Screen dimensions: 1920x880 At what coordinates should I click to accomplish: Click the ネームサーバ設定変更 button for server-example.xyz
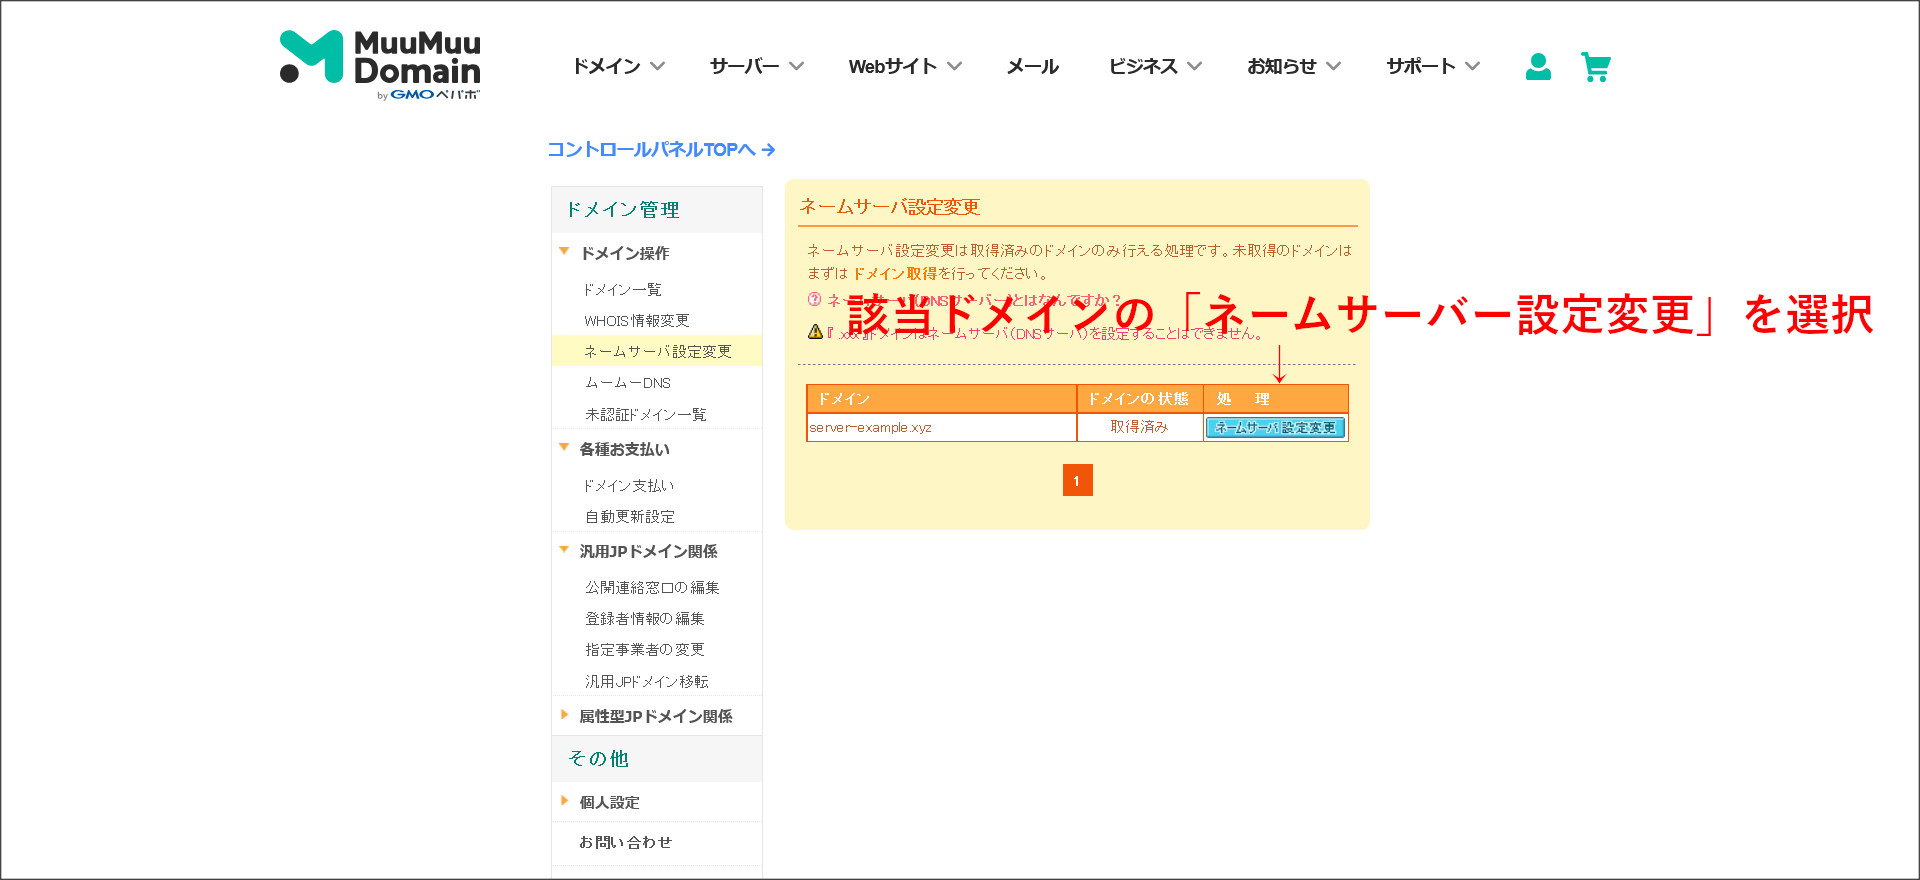point(1275,427)
